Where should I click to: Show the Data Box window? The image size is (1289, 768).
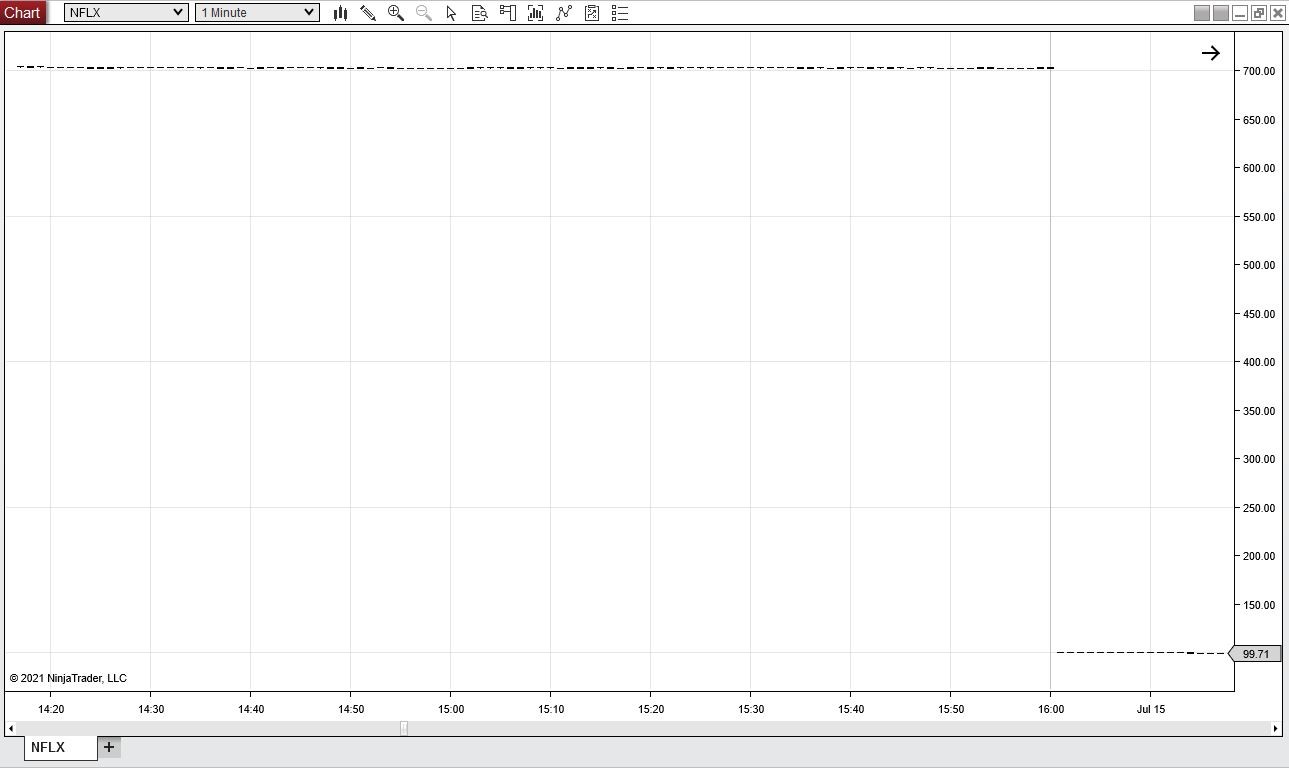(x=480, y=13)
